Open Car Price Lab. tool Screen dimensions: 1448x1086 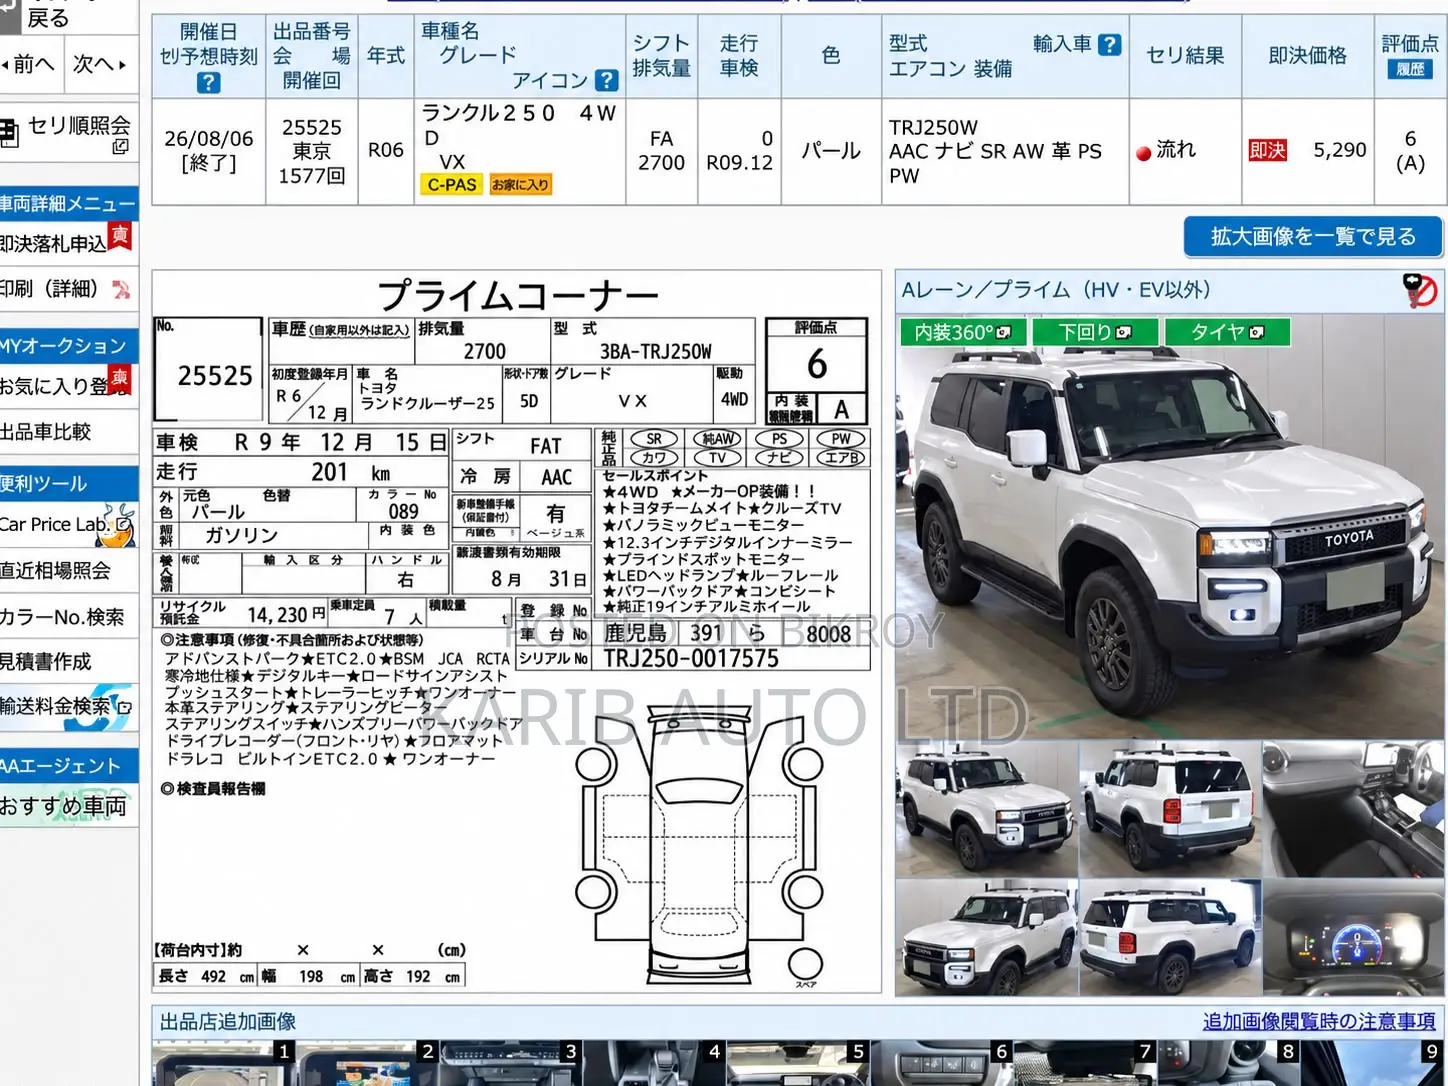(x=54, y=524)
